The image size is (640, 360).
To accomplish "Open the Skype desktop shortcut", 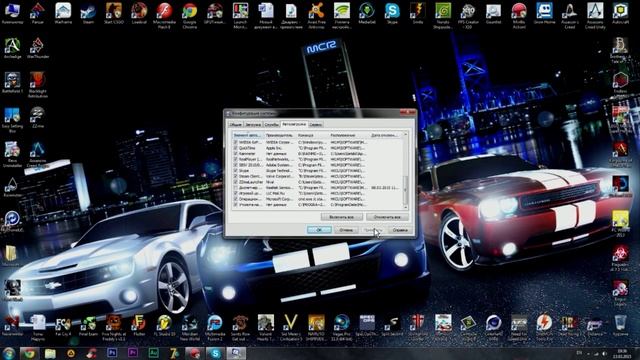I will [392, 13].
